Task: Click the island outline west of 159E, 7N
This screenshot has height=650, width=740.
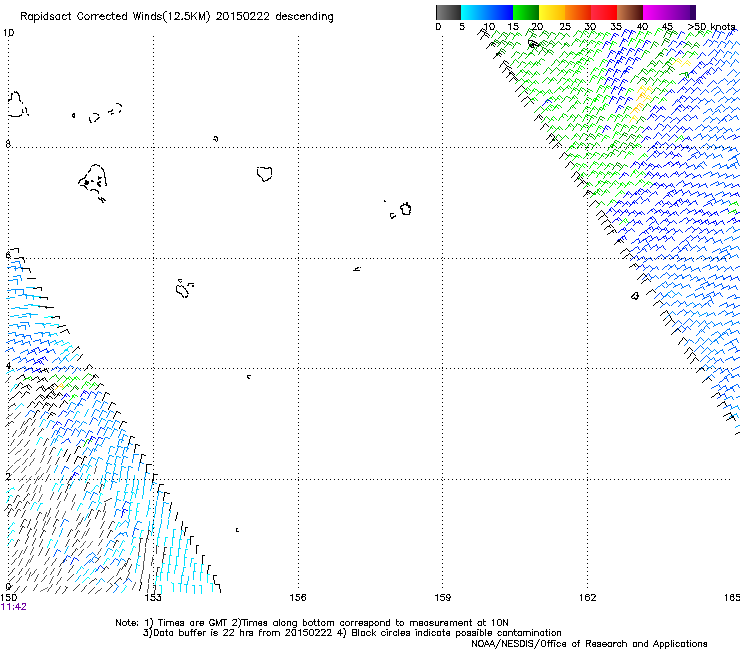Action: coord(405,209)
